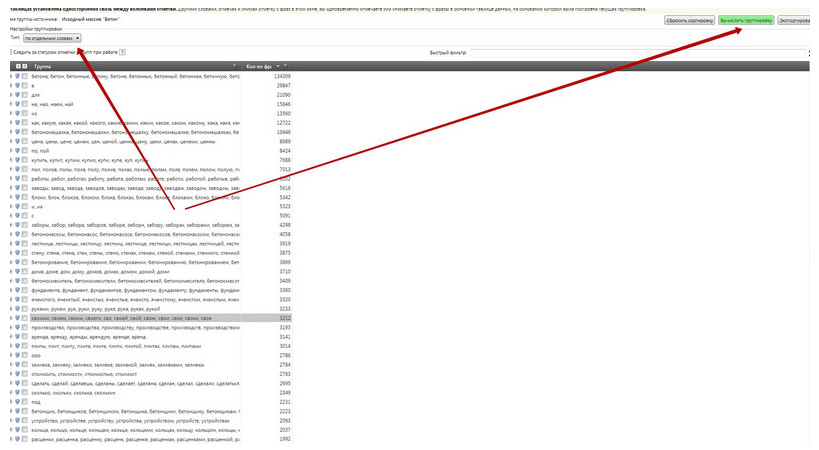Click the shield icon in the 'лестница' row
The image size is (819, 450).
click(x=17, y=244)
